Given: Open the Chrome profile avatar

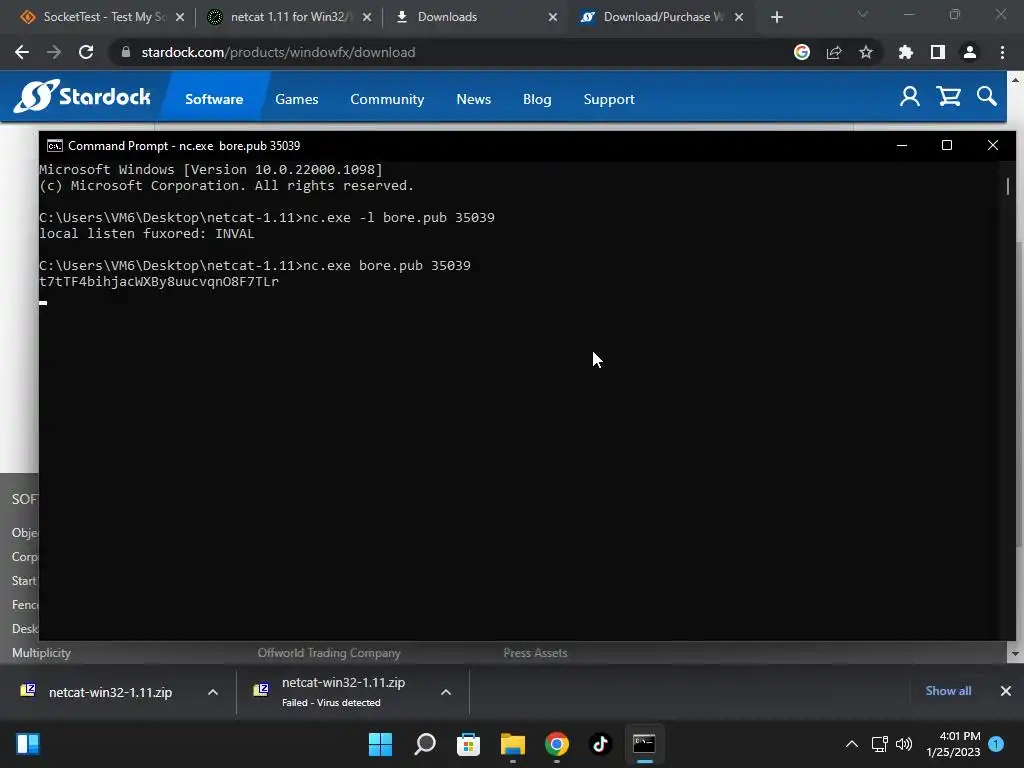Looking at the screenshot, I should coord(970,52).
